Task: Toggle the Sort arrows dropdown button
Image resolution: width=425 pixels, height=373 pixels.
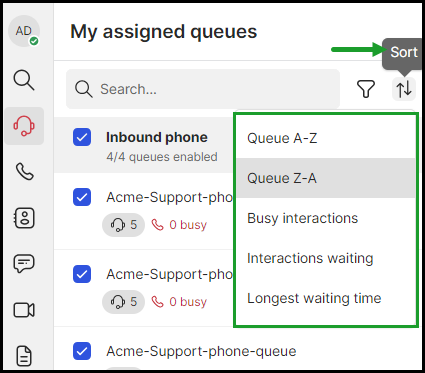Action: (404, 89)
